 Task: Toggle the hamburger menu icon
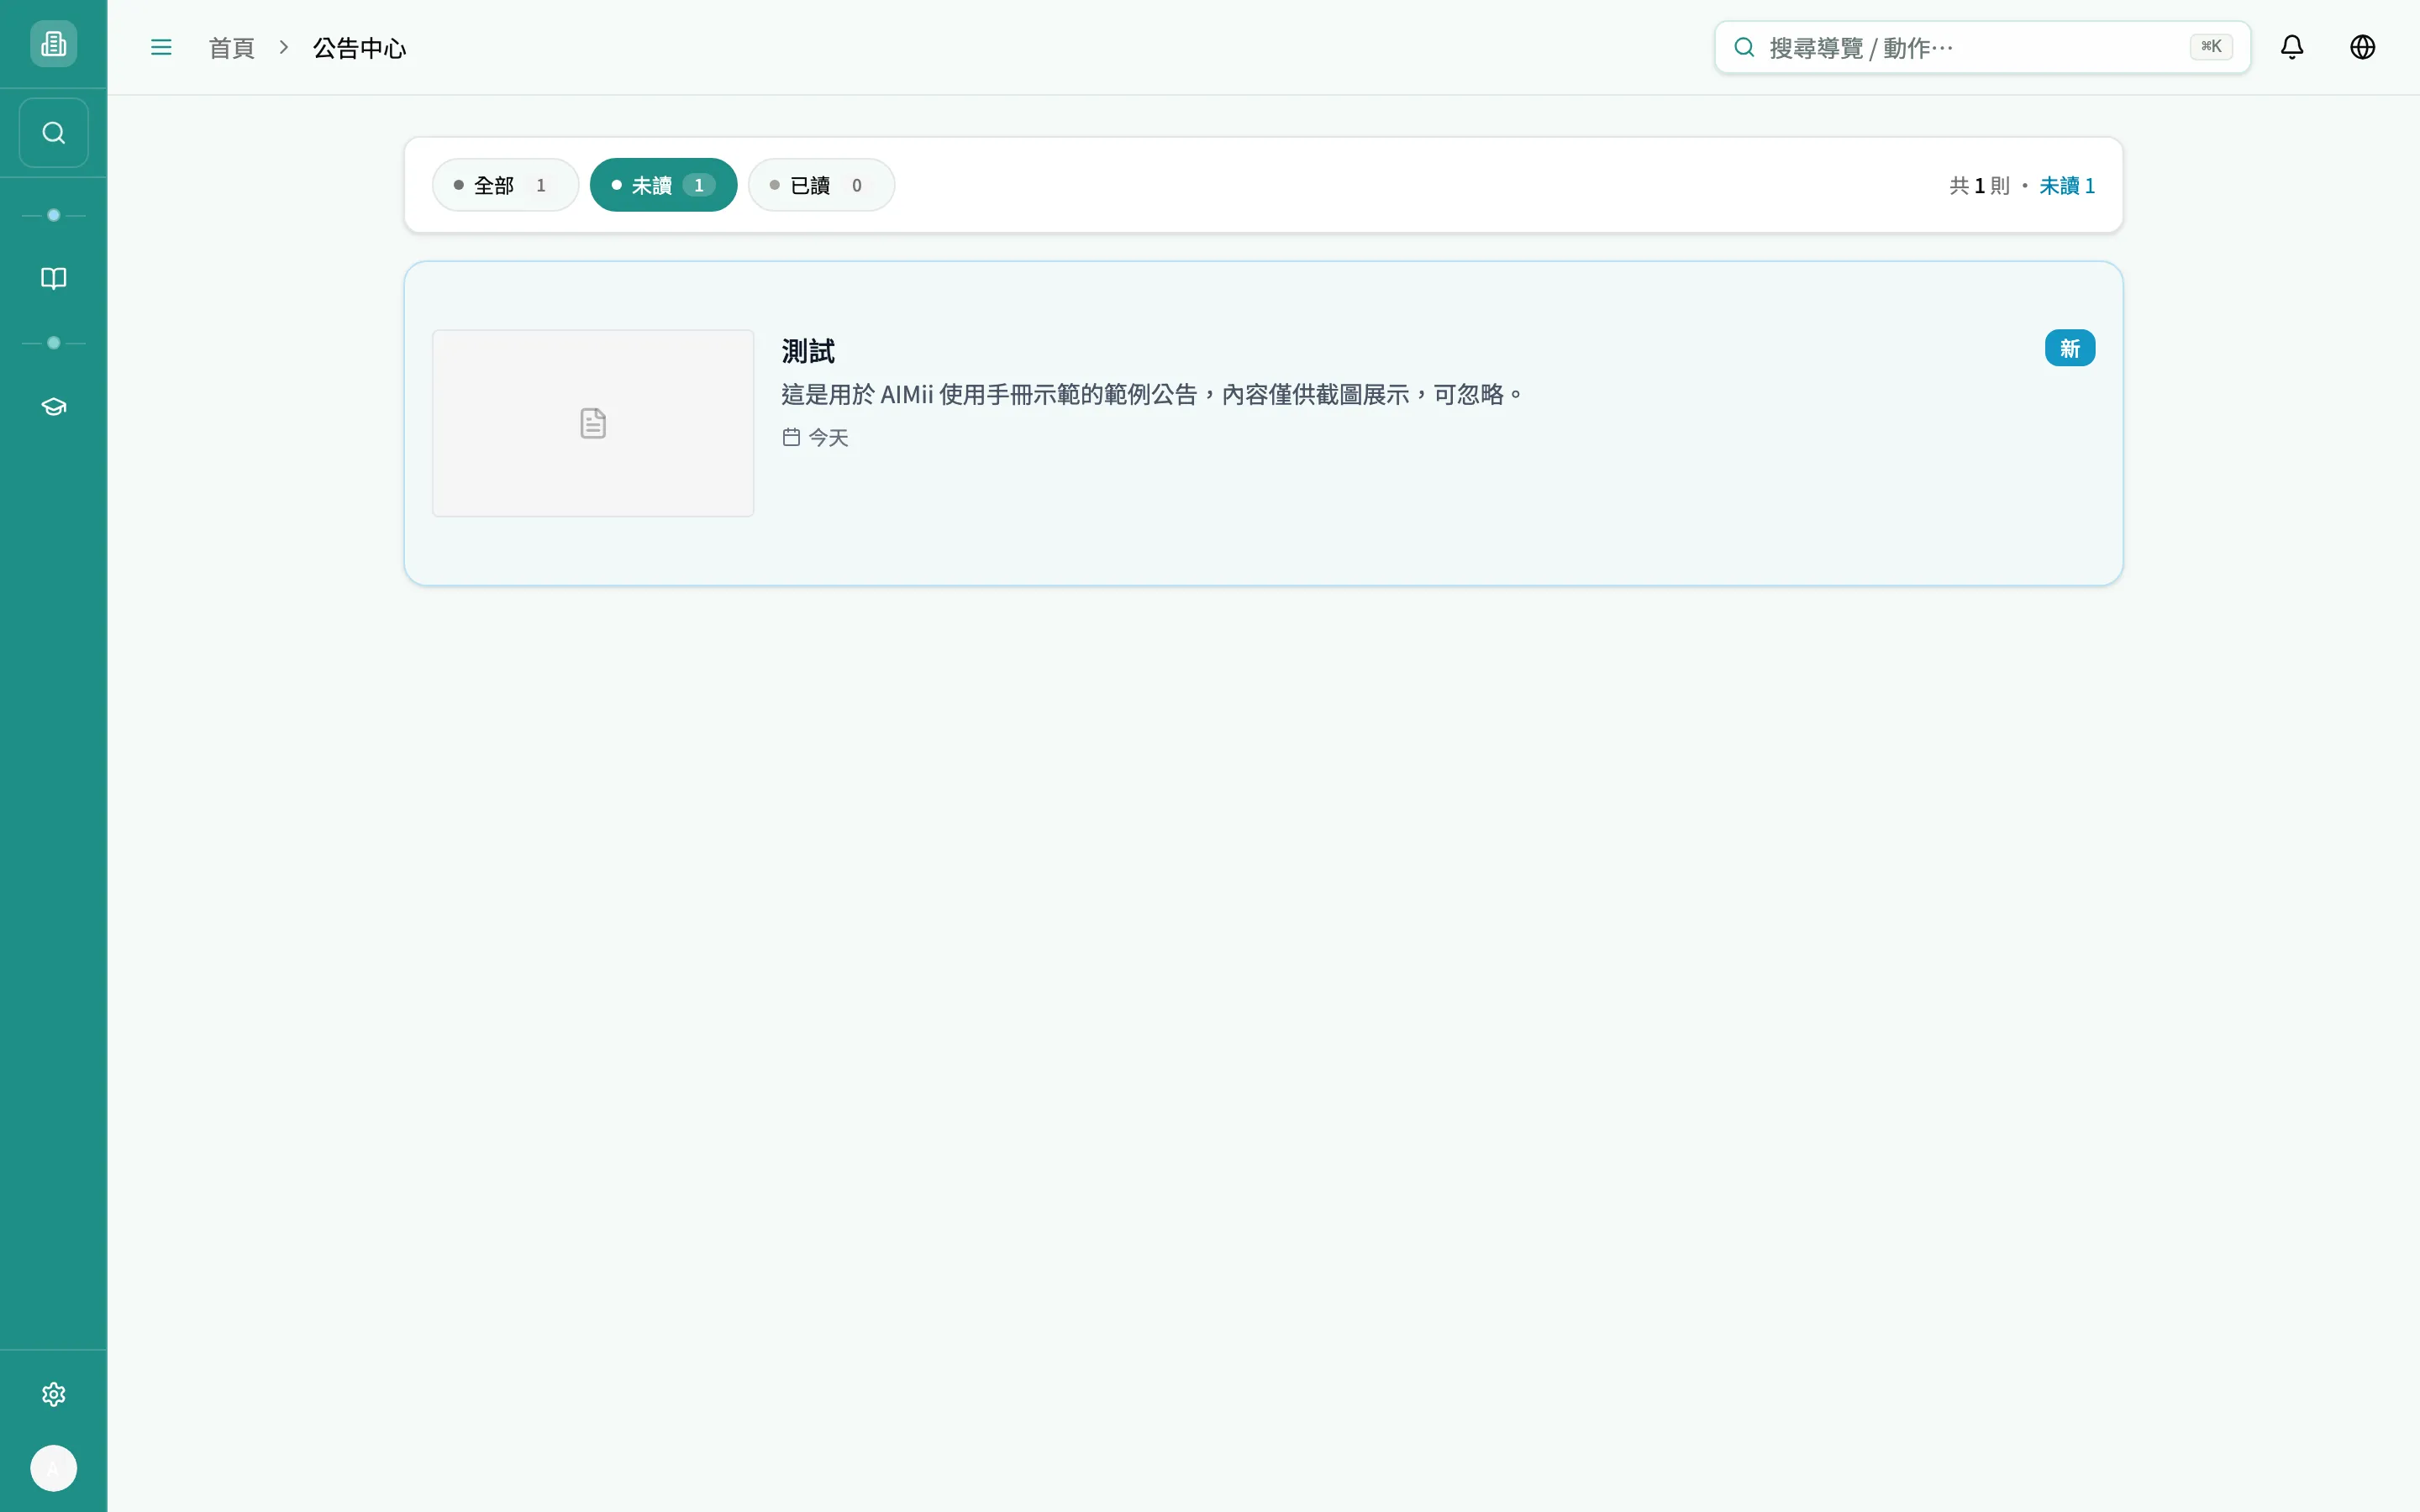pyautogui.click(x=161, y=47)
